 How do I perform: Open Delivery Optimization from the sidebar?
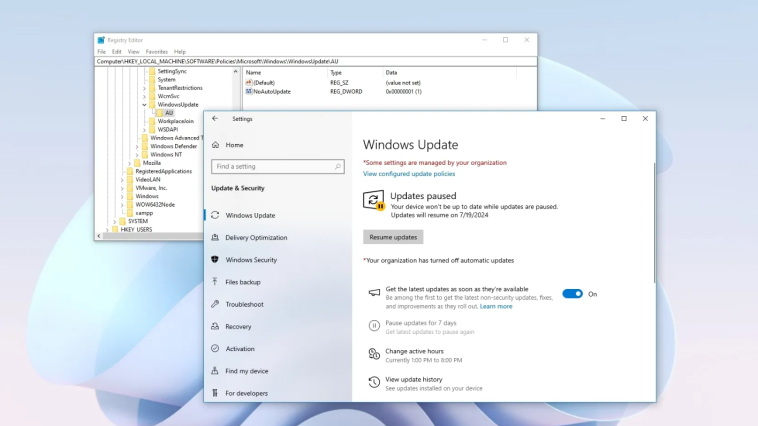(256, 238)
